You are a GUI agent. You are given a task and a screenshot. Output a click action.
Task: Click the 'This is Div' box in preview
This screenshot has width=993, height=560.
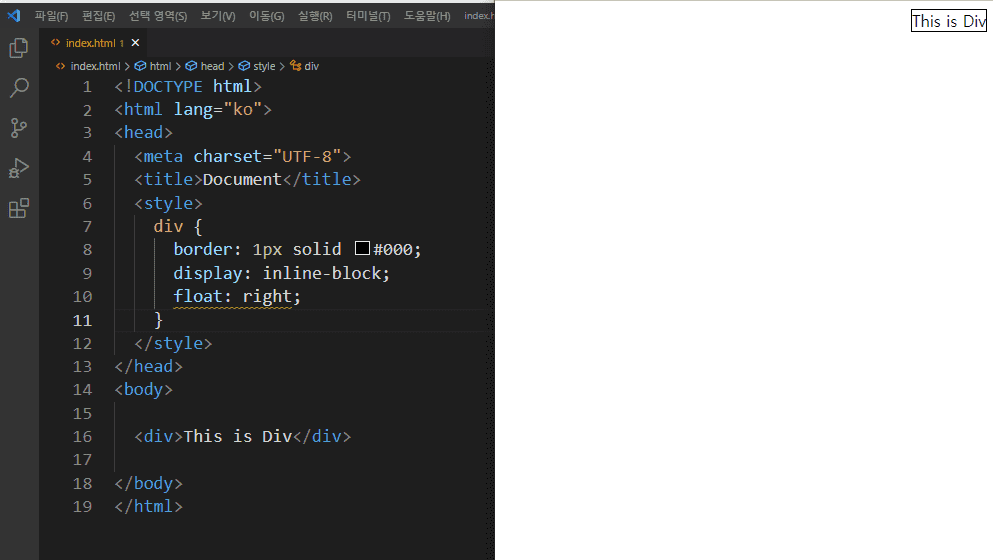(x=949, y=21)
